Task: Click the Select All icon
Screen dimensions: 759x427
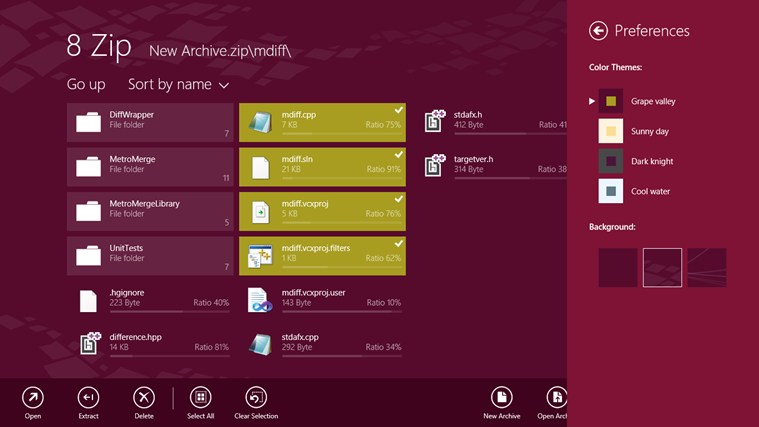Action: point(200,398)
